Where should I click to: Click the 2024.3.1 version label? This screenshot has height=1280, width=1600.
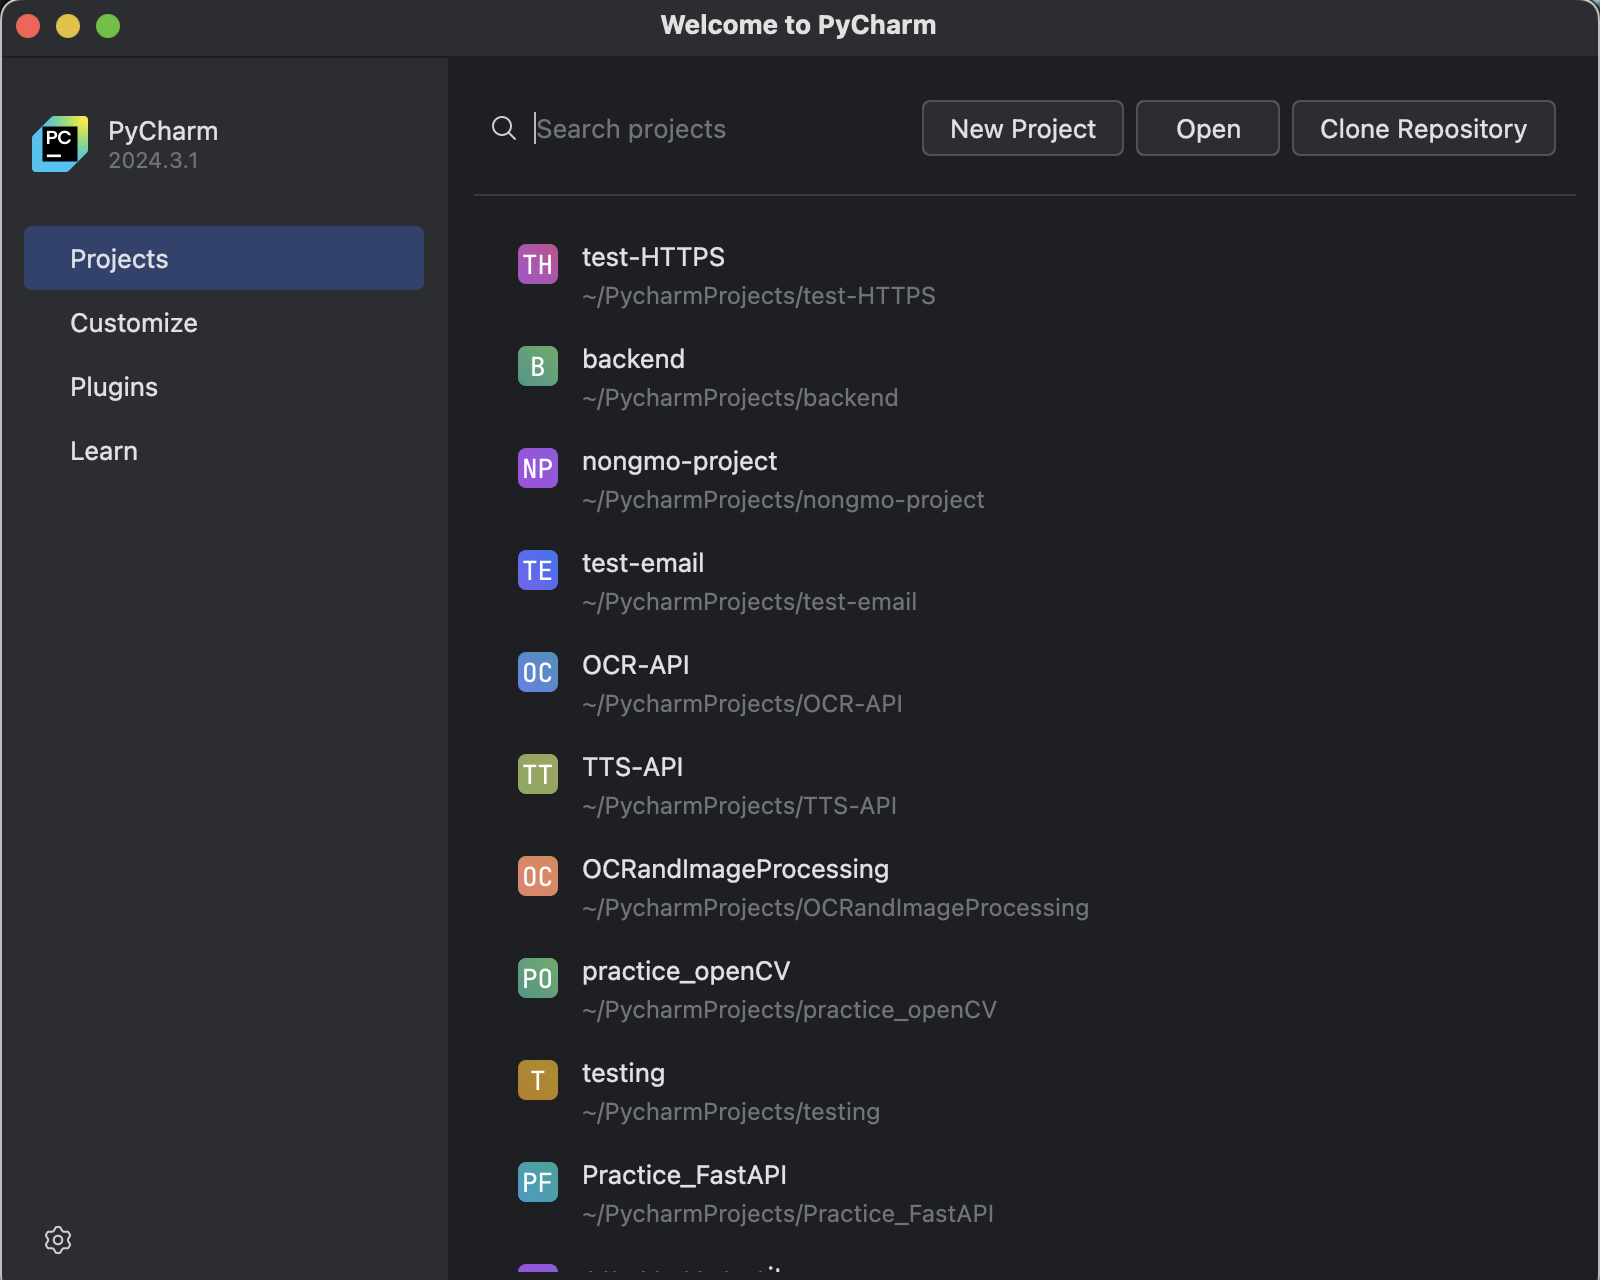(153, 161)
